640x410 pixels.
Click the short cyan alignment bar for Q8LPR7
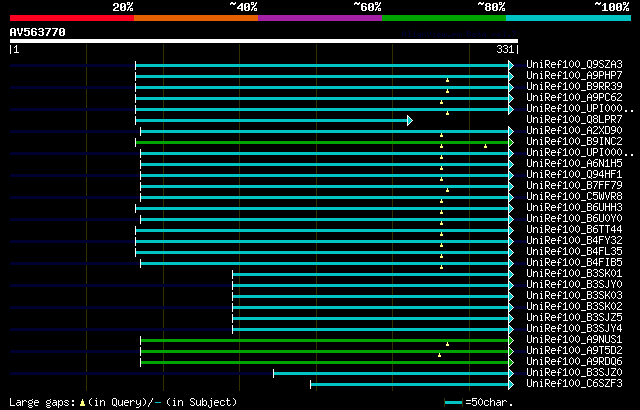tap(271, 120)
